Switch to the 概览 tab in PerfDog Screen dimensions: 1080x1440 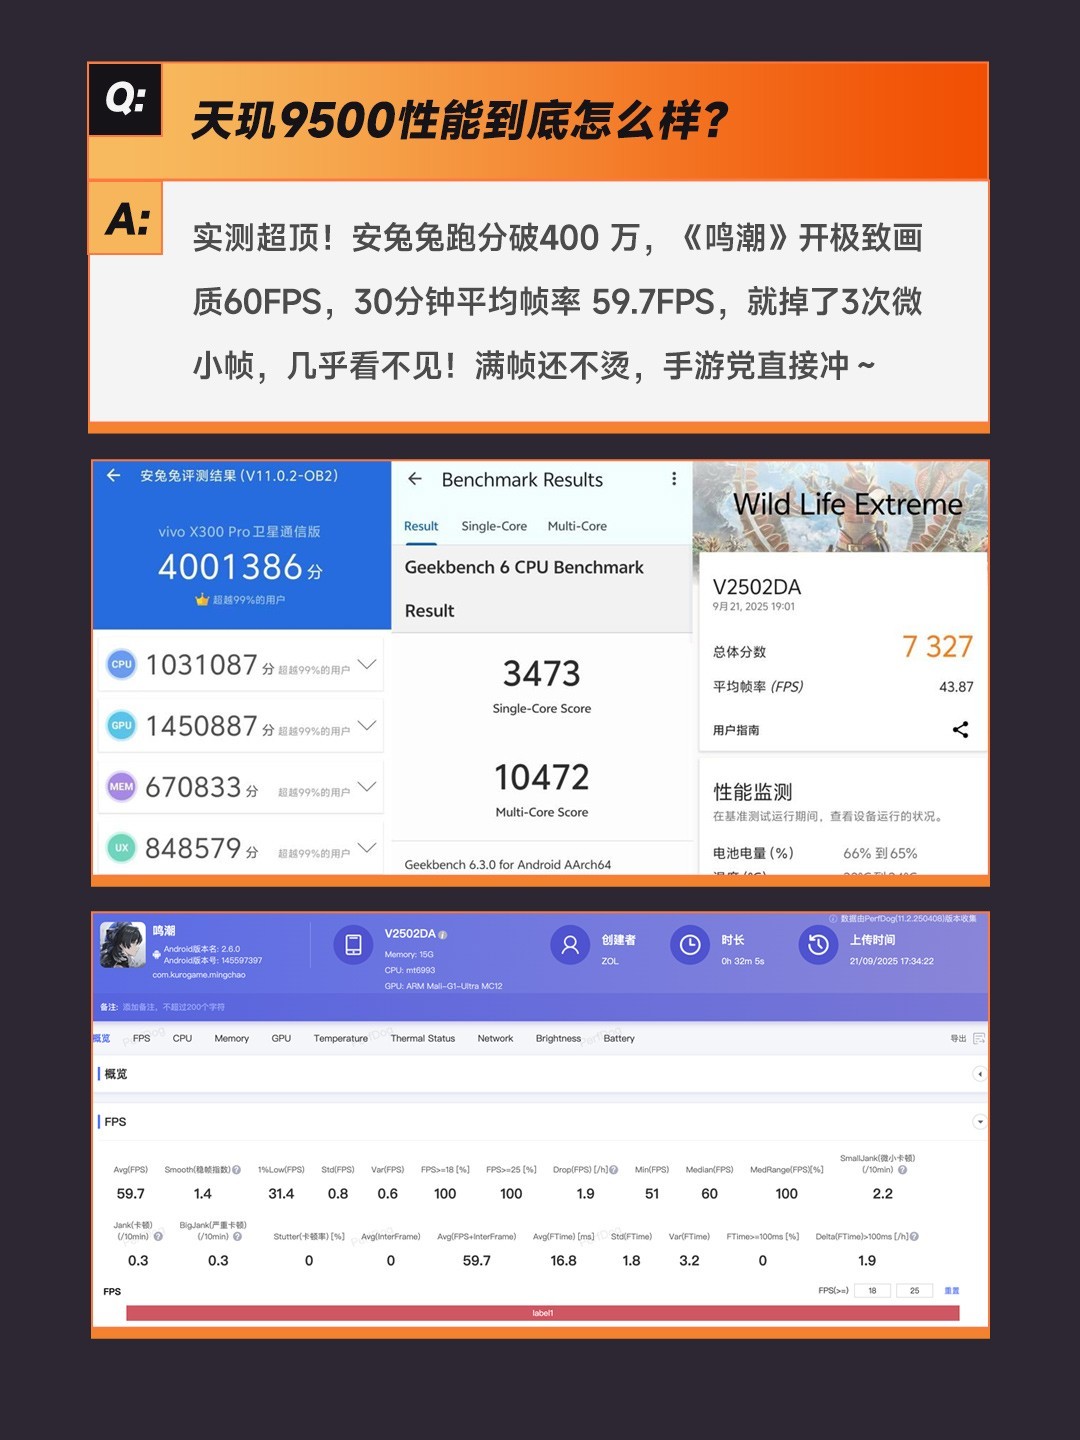101,1038
